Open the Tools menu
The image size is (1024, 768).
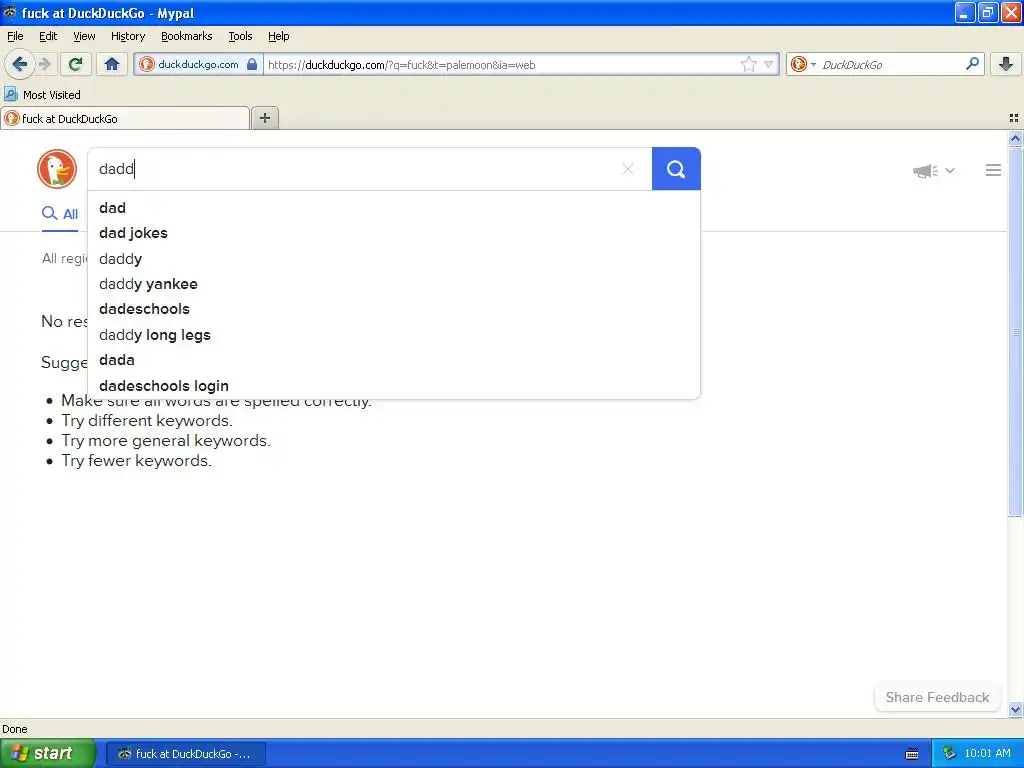click(240, 36)
